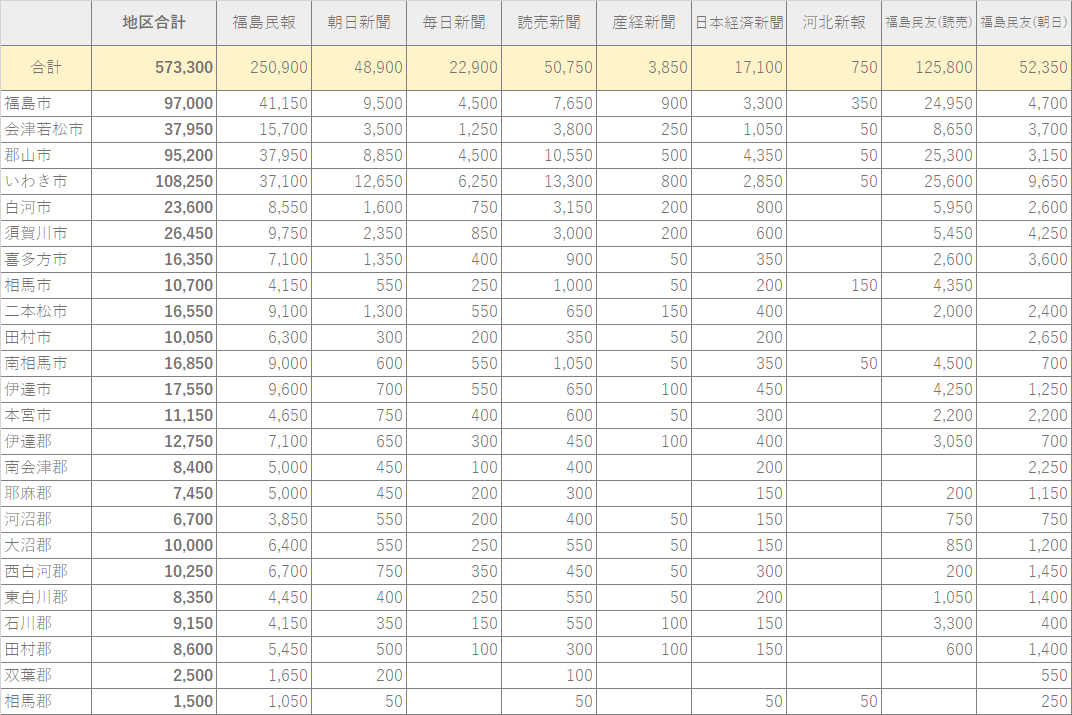Image resolution: width=1072 pixels, height=715 pixels.
Task: Click the 福島民報 column header
Action: 264,23
